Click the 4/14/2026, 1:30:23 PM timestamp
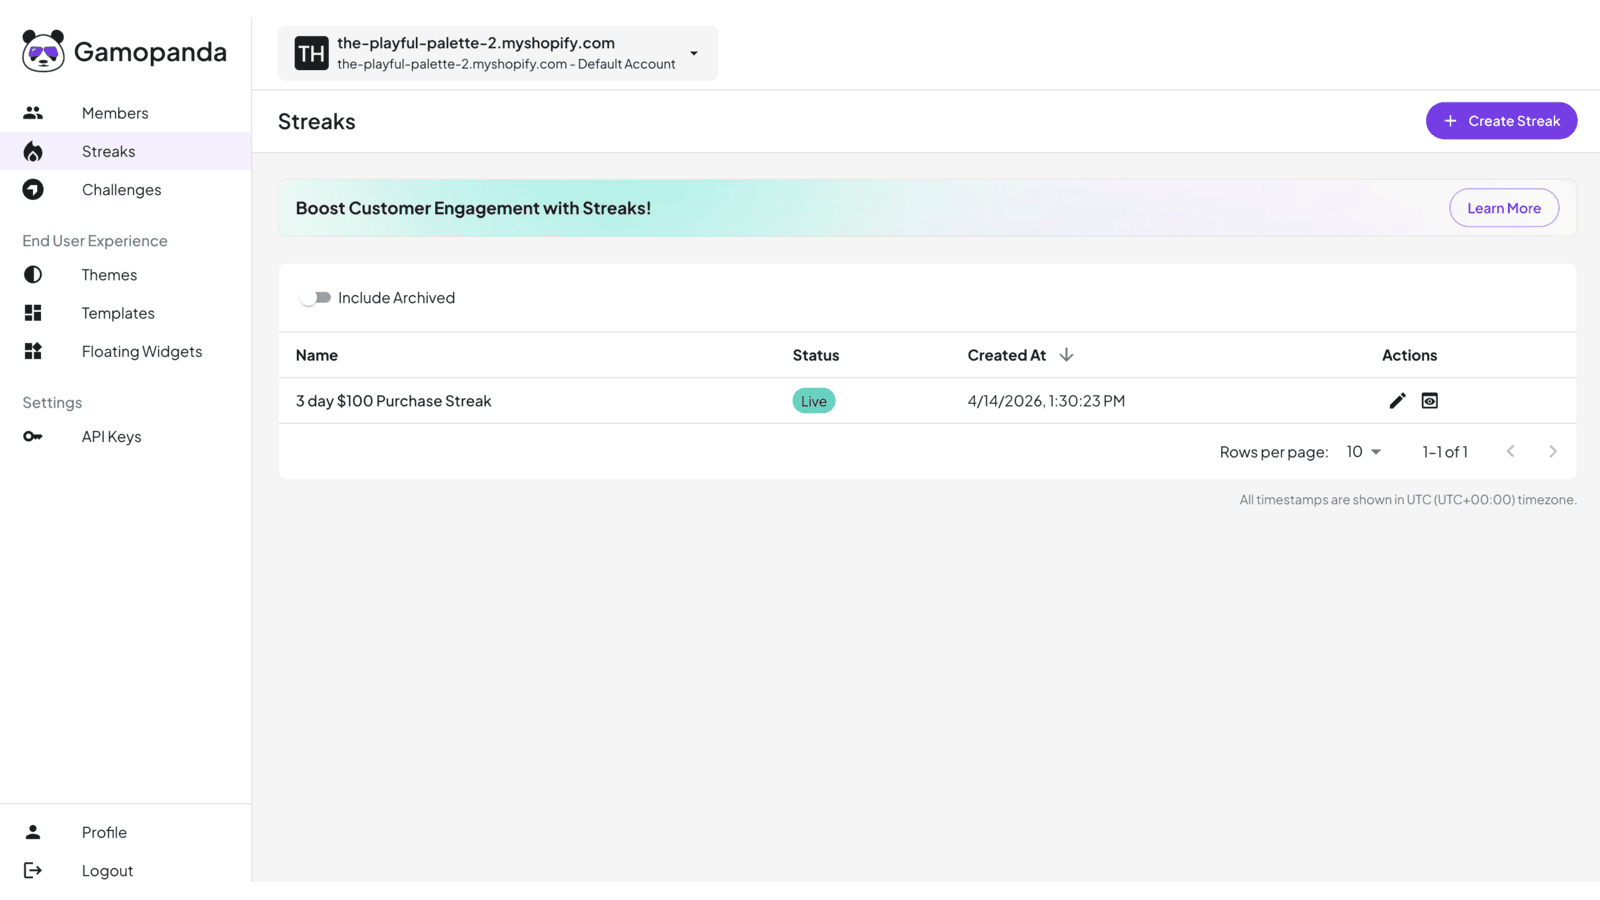This screenshot has width=1600, height=900. 1046,401
